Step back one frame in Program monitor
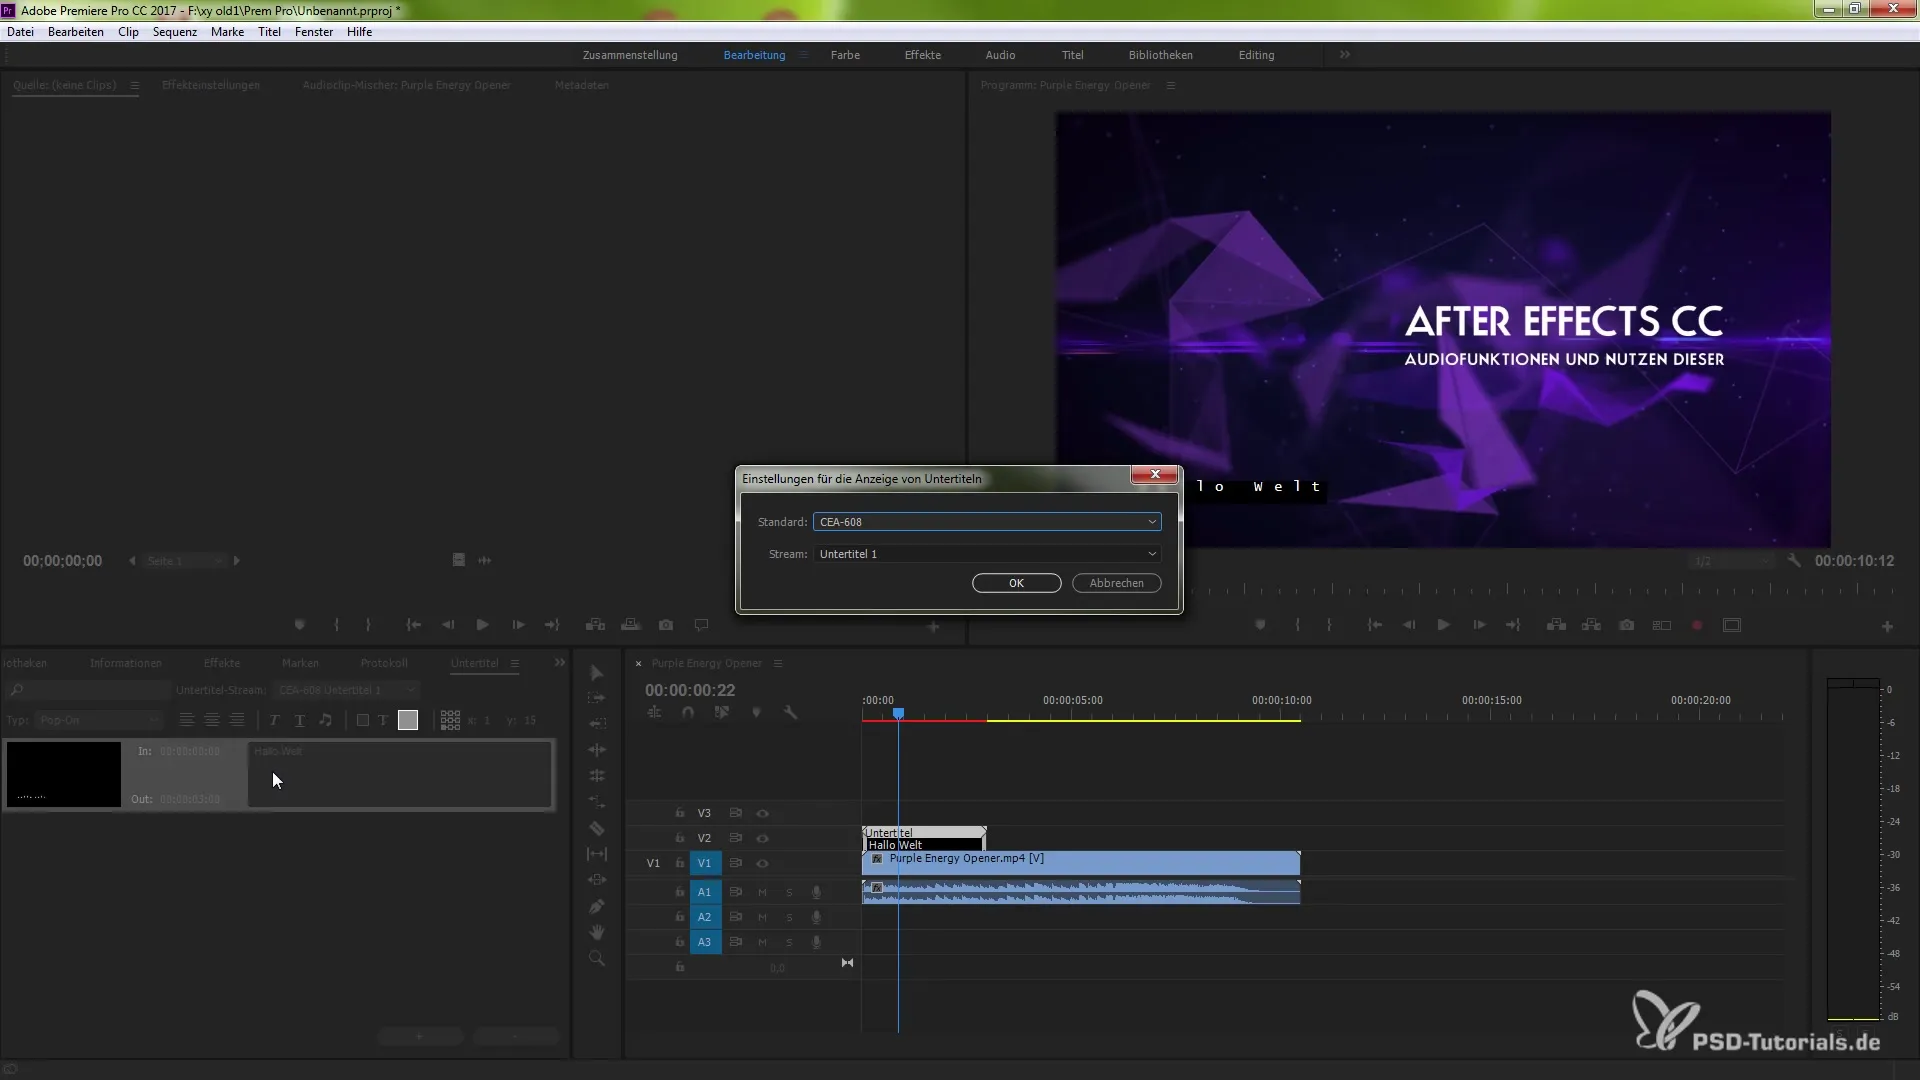The height and width of the screenshot is (1080, 1920). pyautogui.click(x=1409, y=625)
